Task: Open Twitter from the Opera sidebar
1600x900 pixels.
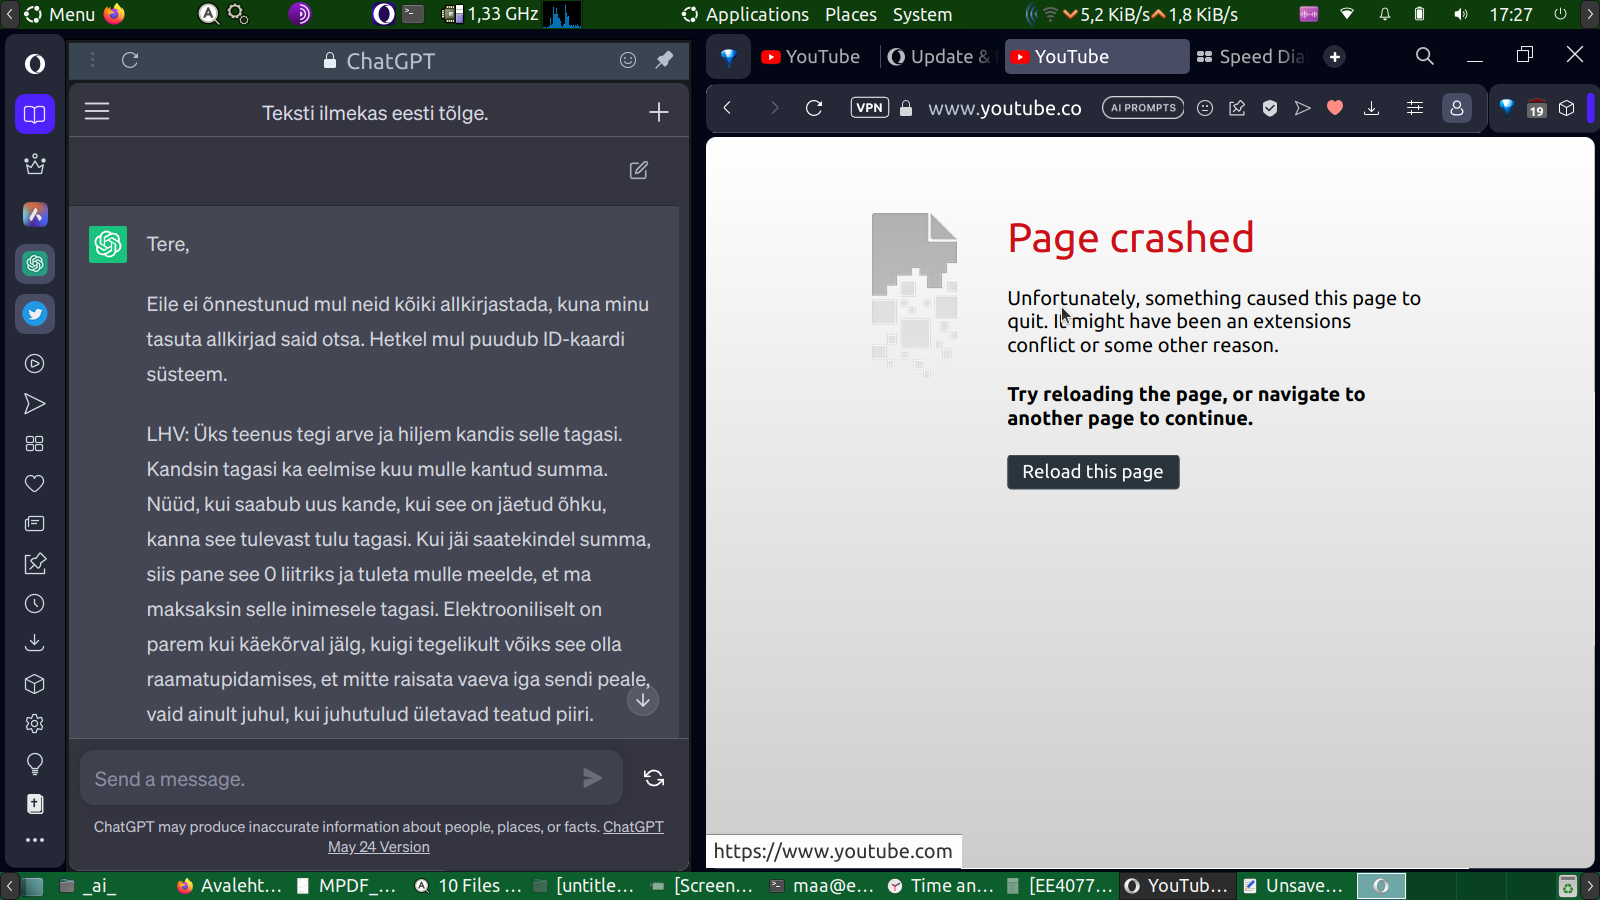Action: (35, 314)
